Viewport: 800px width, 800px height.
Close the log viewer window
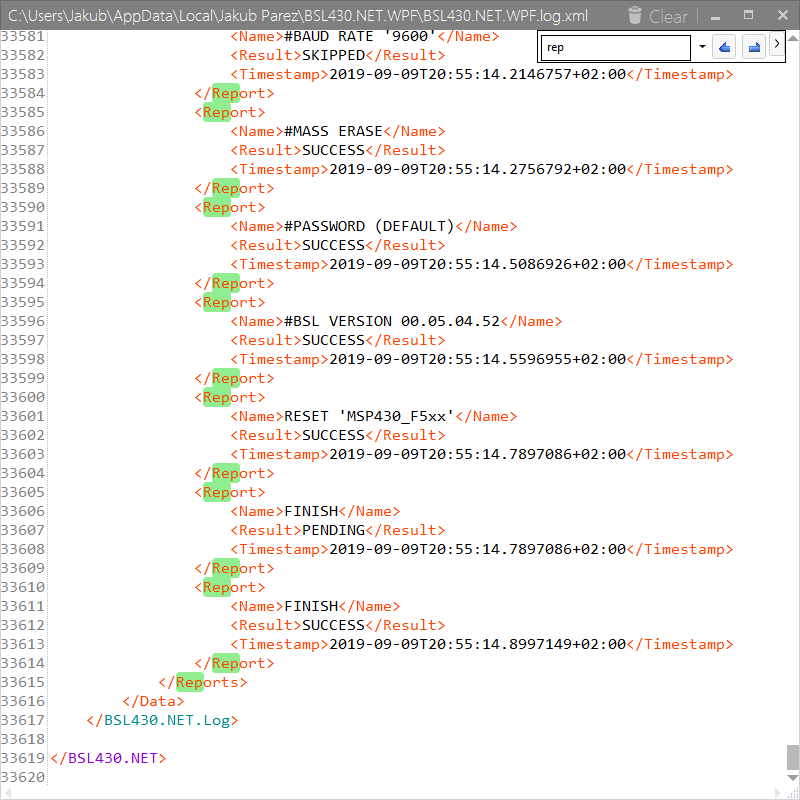pos(783,15)
